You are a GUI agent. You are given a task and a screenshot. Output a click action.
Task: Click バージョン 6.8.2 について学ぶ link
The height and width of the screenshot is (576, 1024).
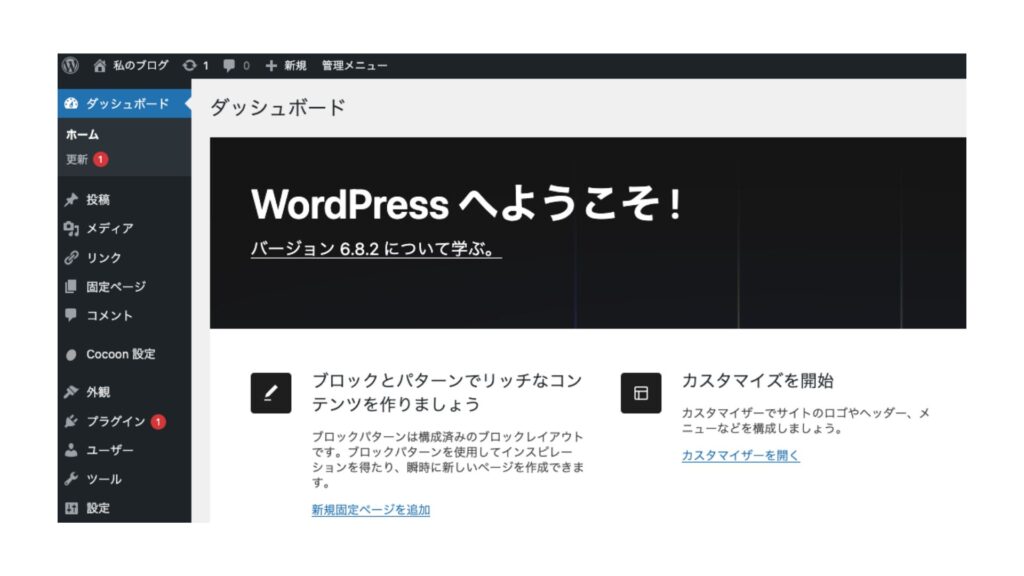pyautogui.click(x=376, y=249)
